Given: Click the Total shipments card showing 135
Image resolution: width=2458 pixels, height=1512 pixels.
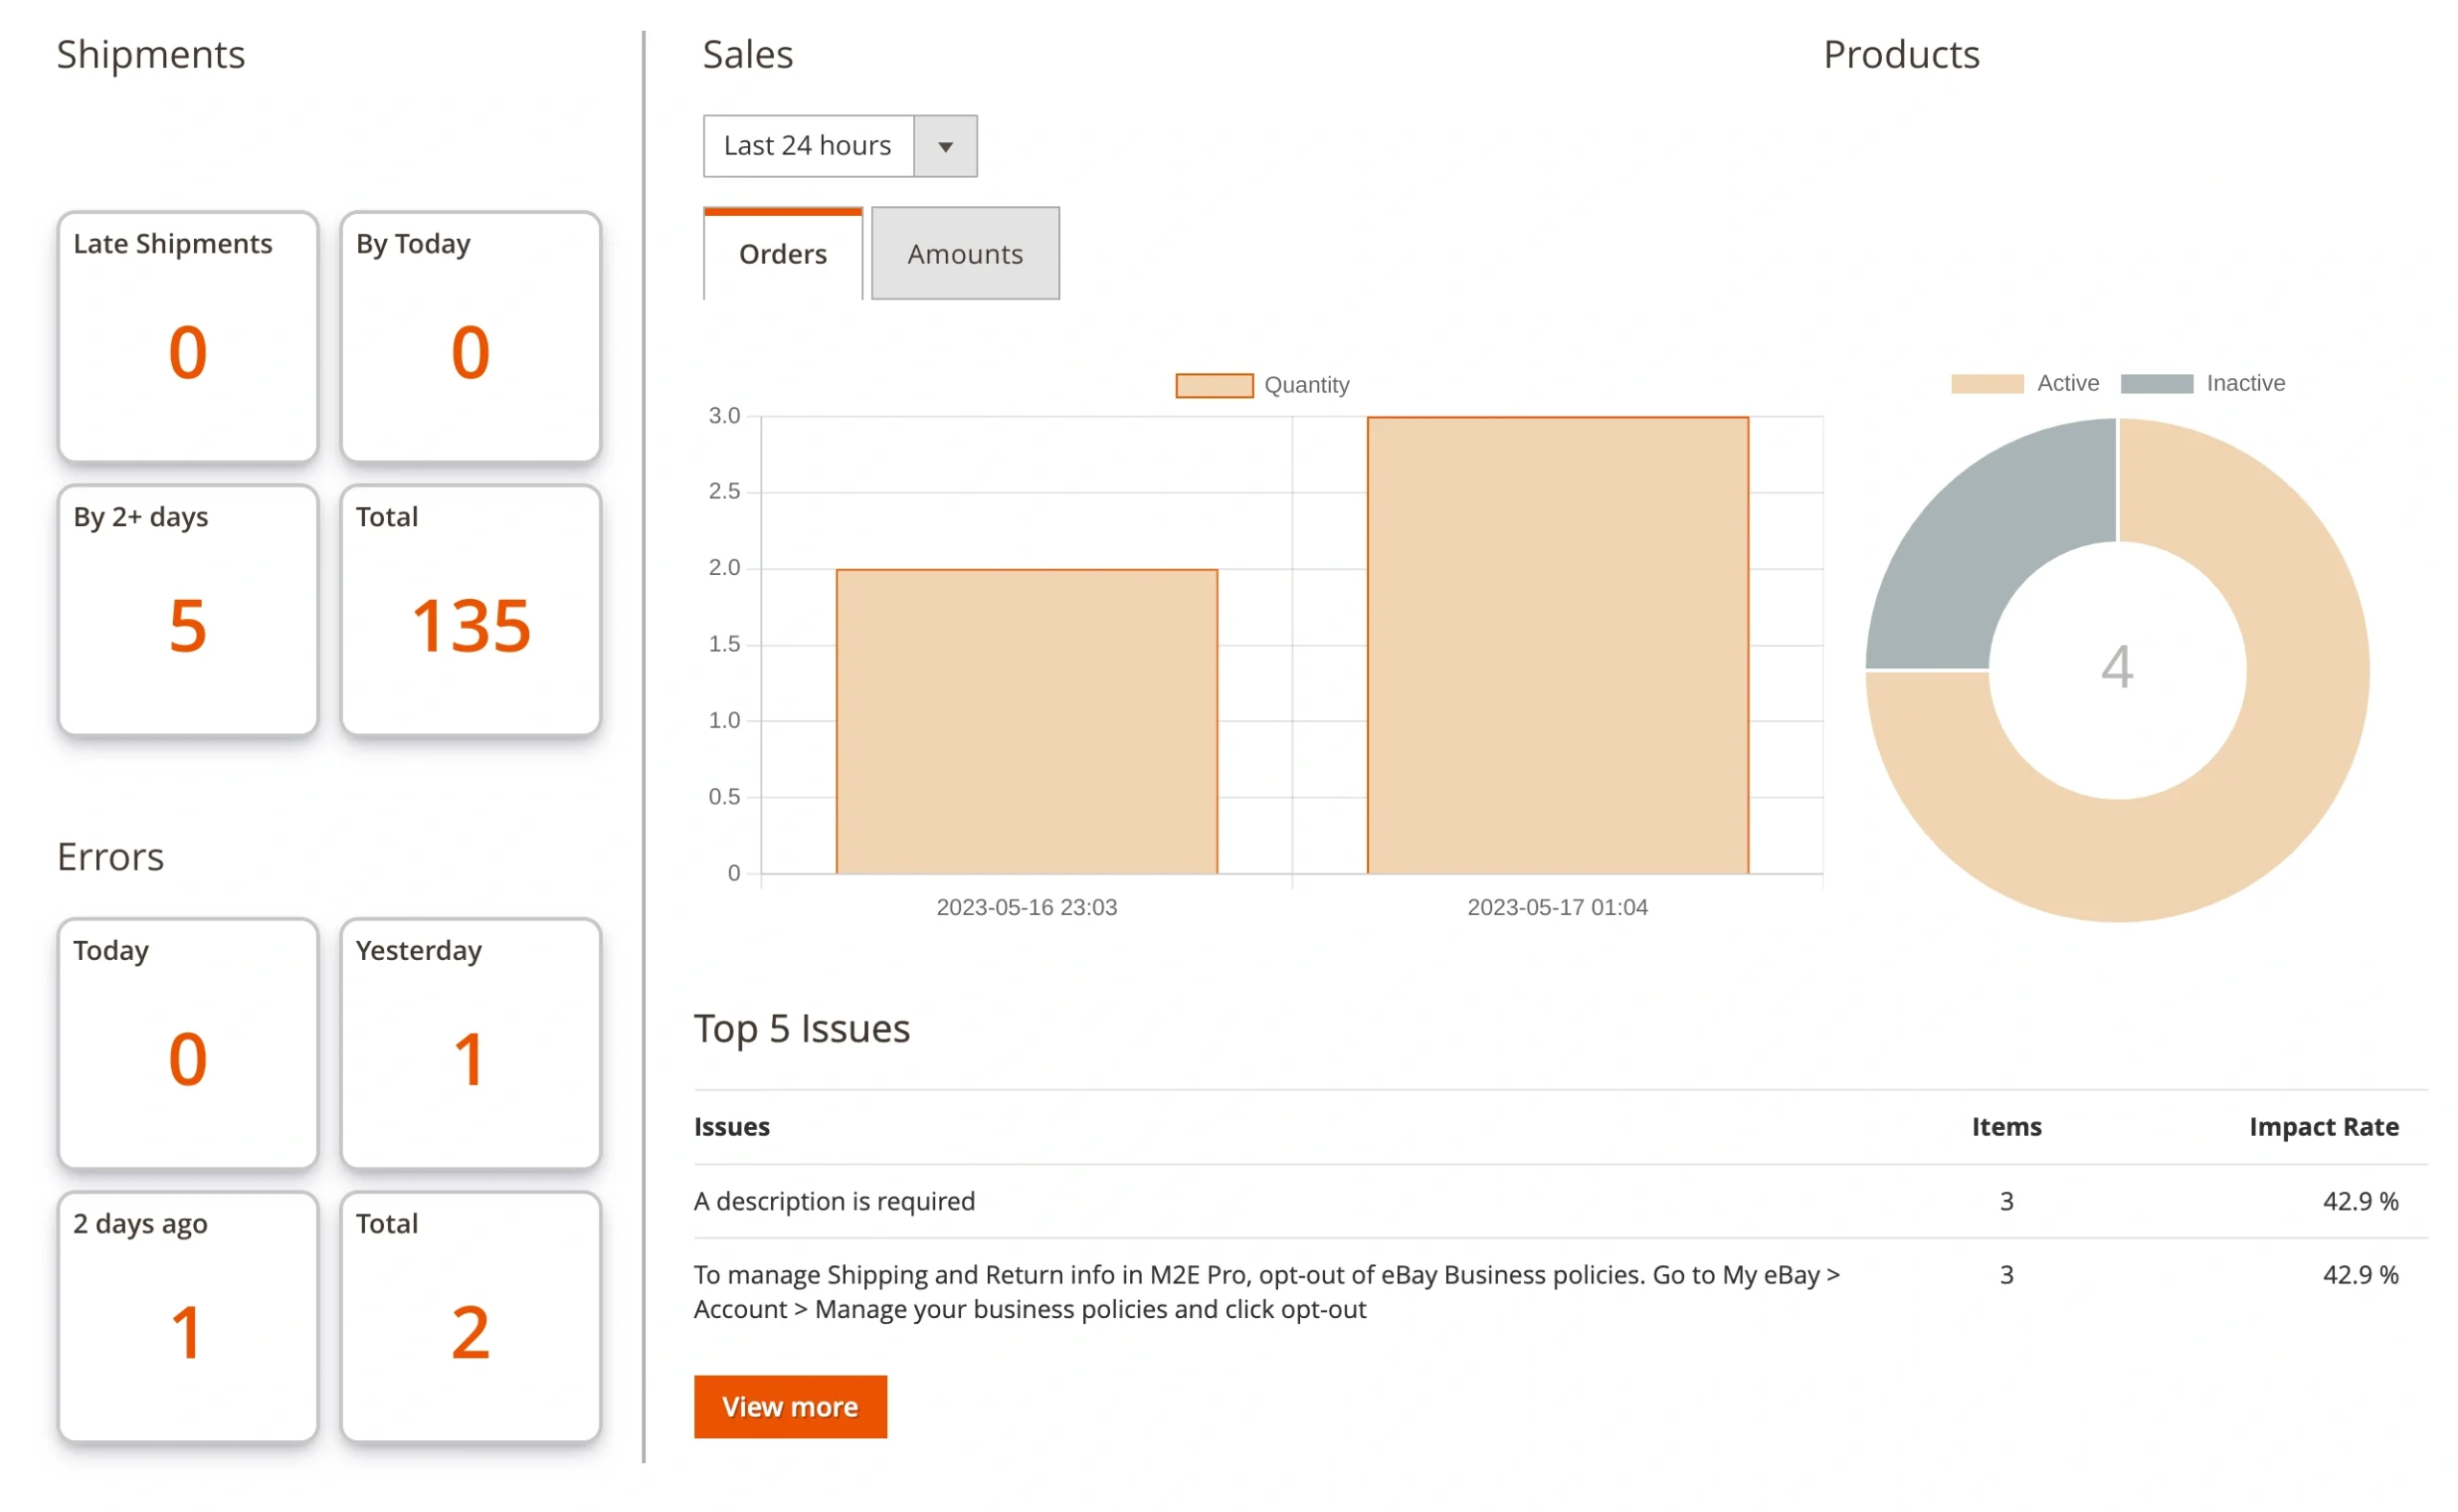Looking at the screenshot, I should (470, 610).
